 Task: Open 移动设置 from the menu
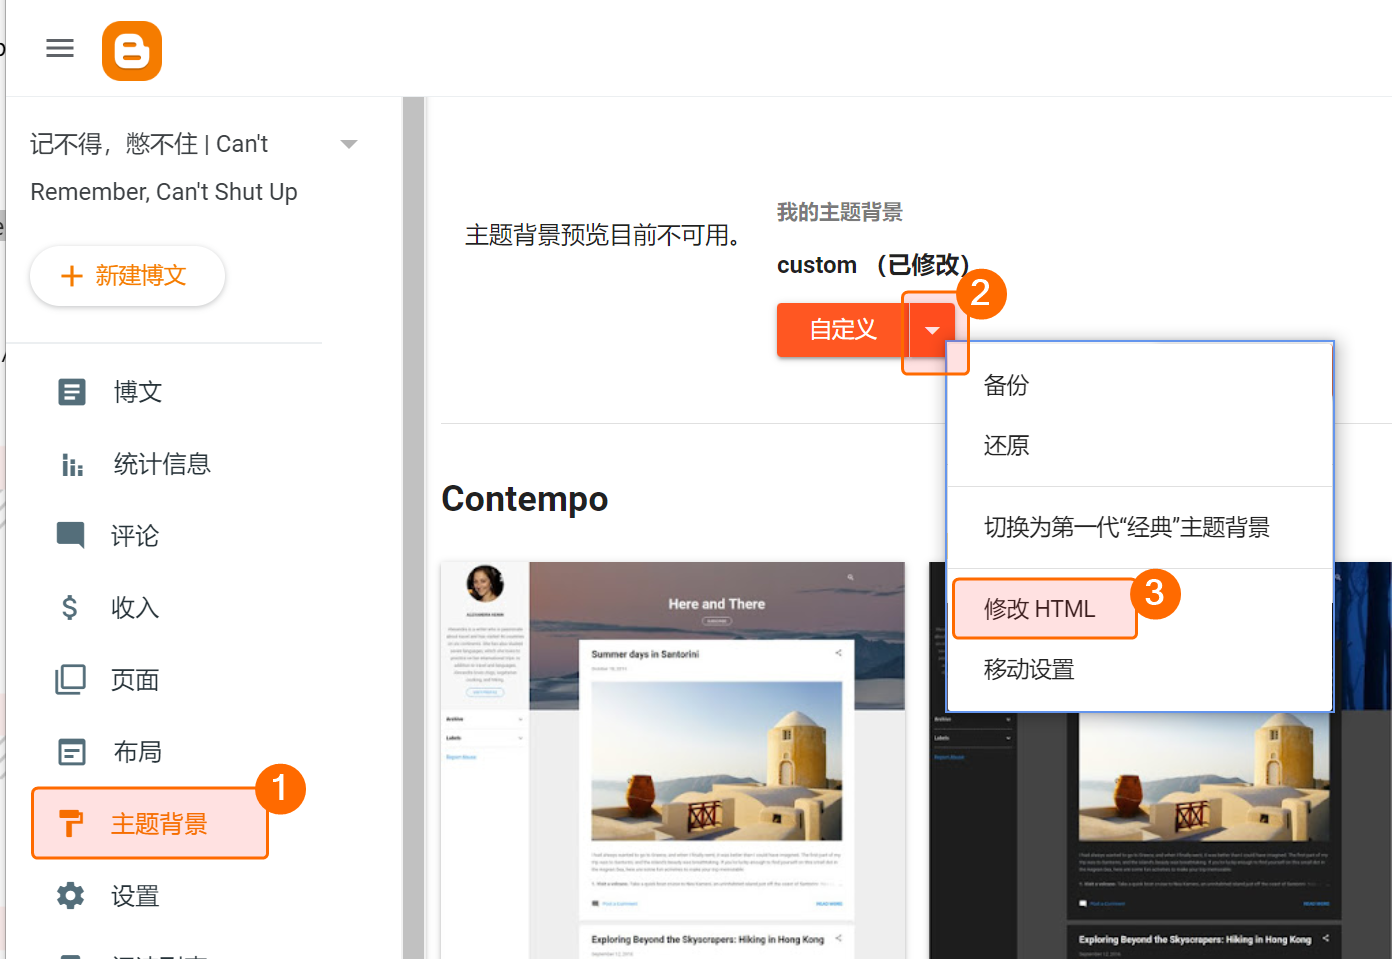point(1029,670)
